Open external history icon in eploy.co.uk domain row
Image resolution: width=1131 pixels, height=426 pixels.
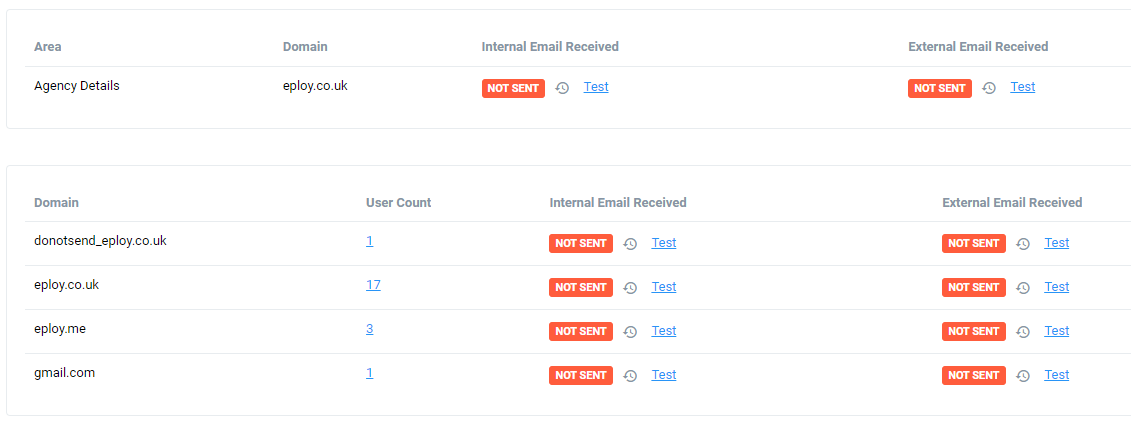pyautogui.click(x=1023, y=288)
